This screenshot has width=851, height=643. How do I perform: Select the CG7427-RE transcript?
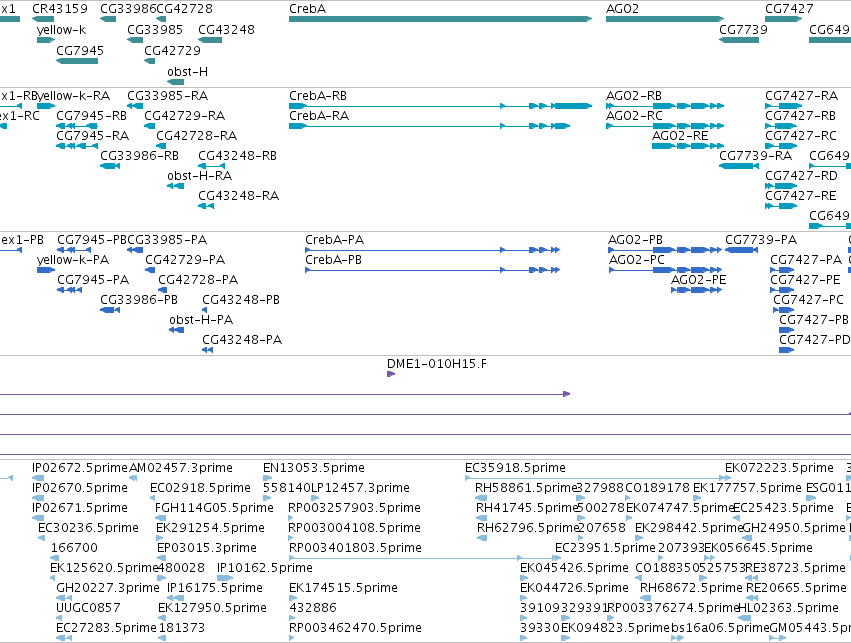click(x=781, y=206)
